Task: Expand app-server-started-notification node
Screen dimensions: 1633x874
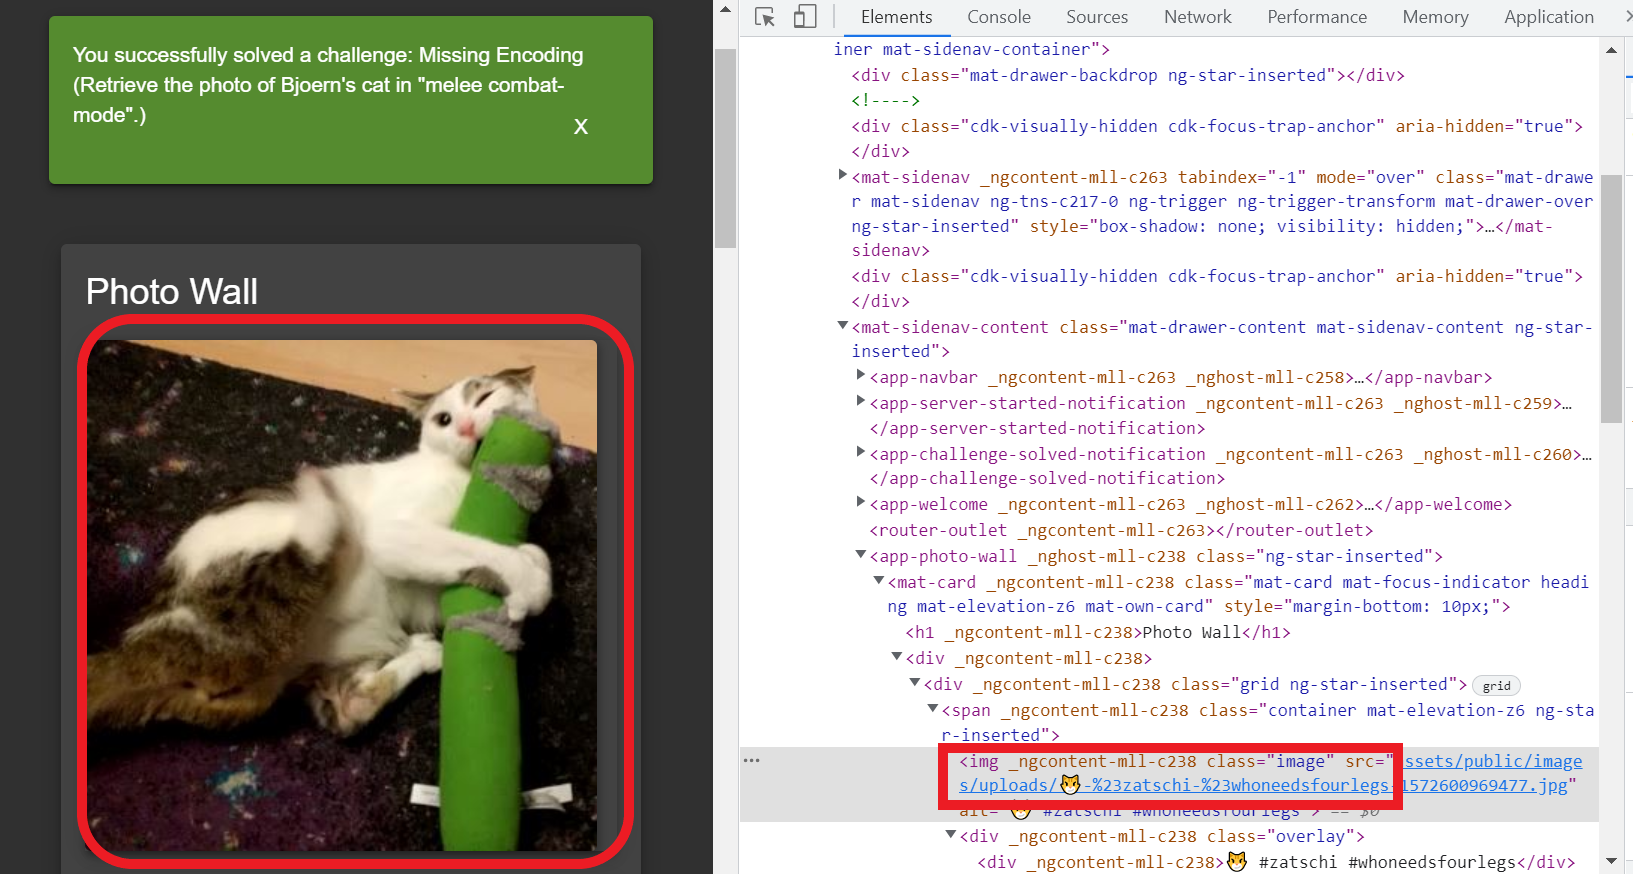Action: tap(860, 401)
